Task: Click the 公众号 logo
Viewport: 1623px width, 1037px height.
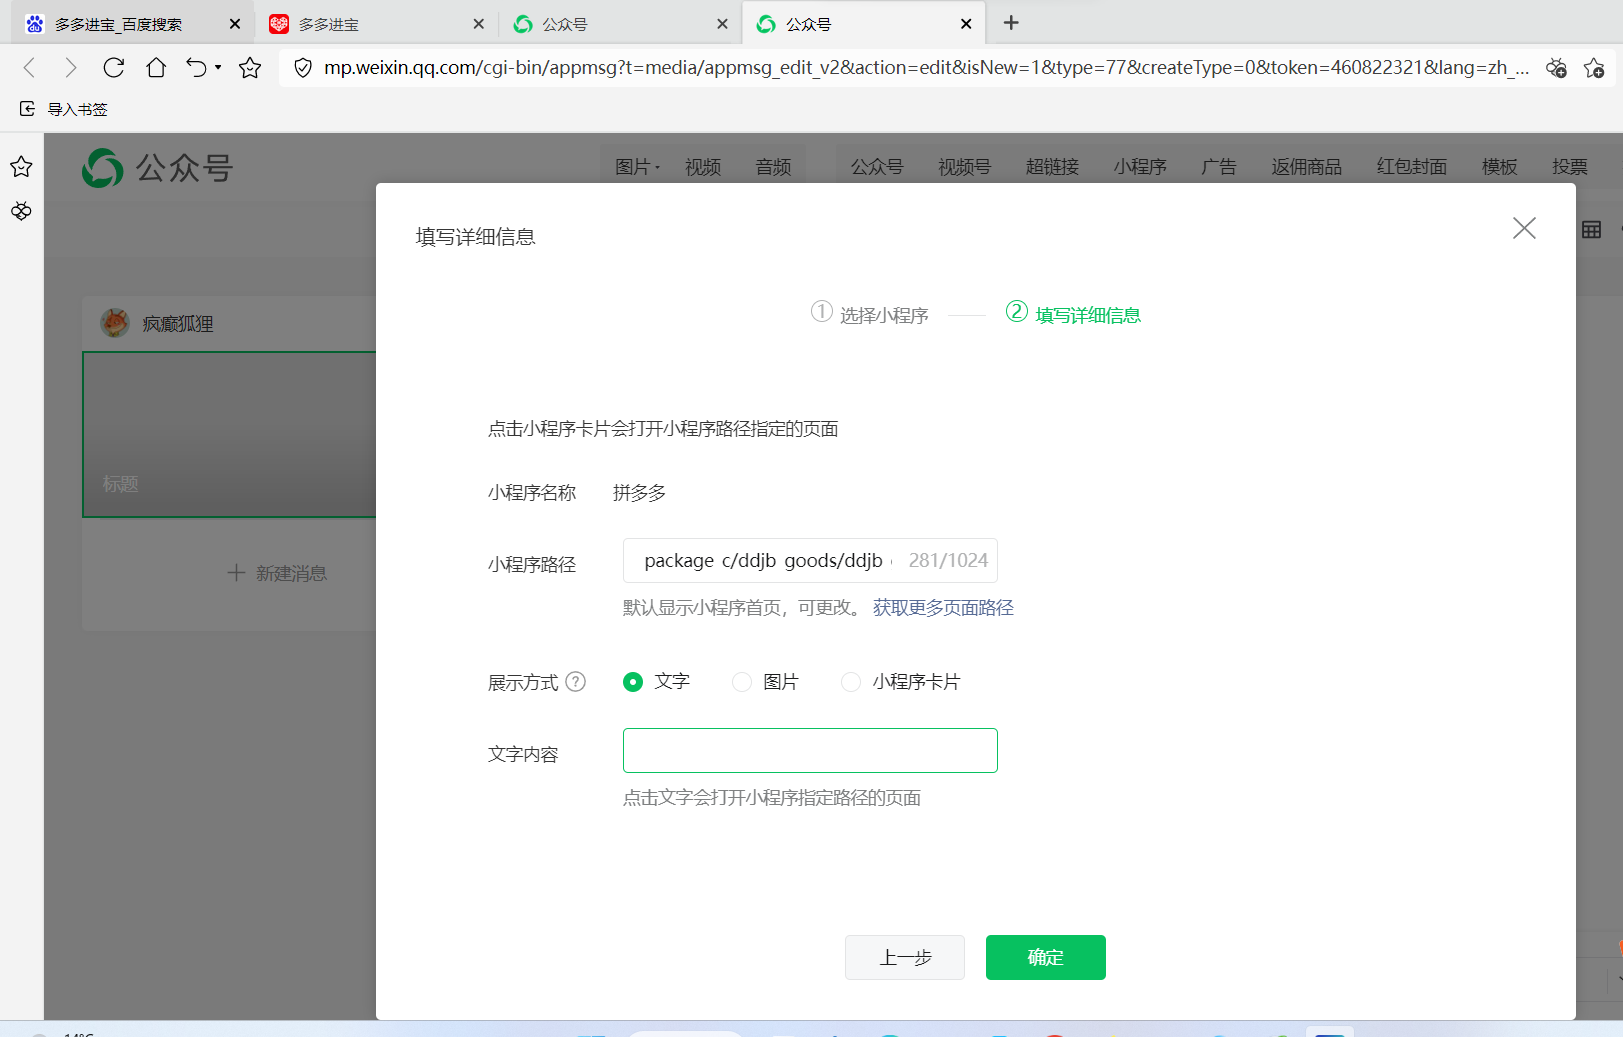Action: click(158, 168)
